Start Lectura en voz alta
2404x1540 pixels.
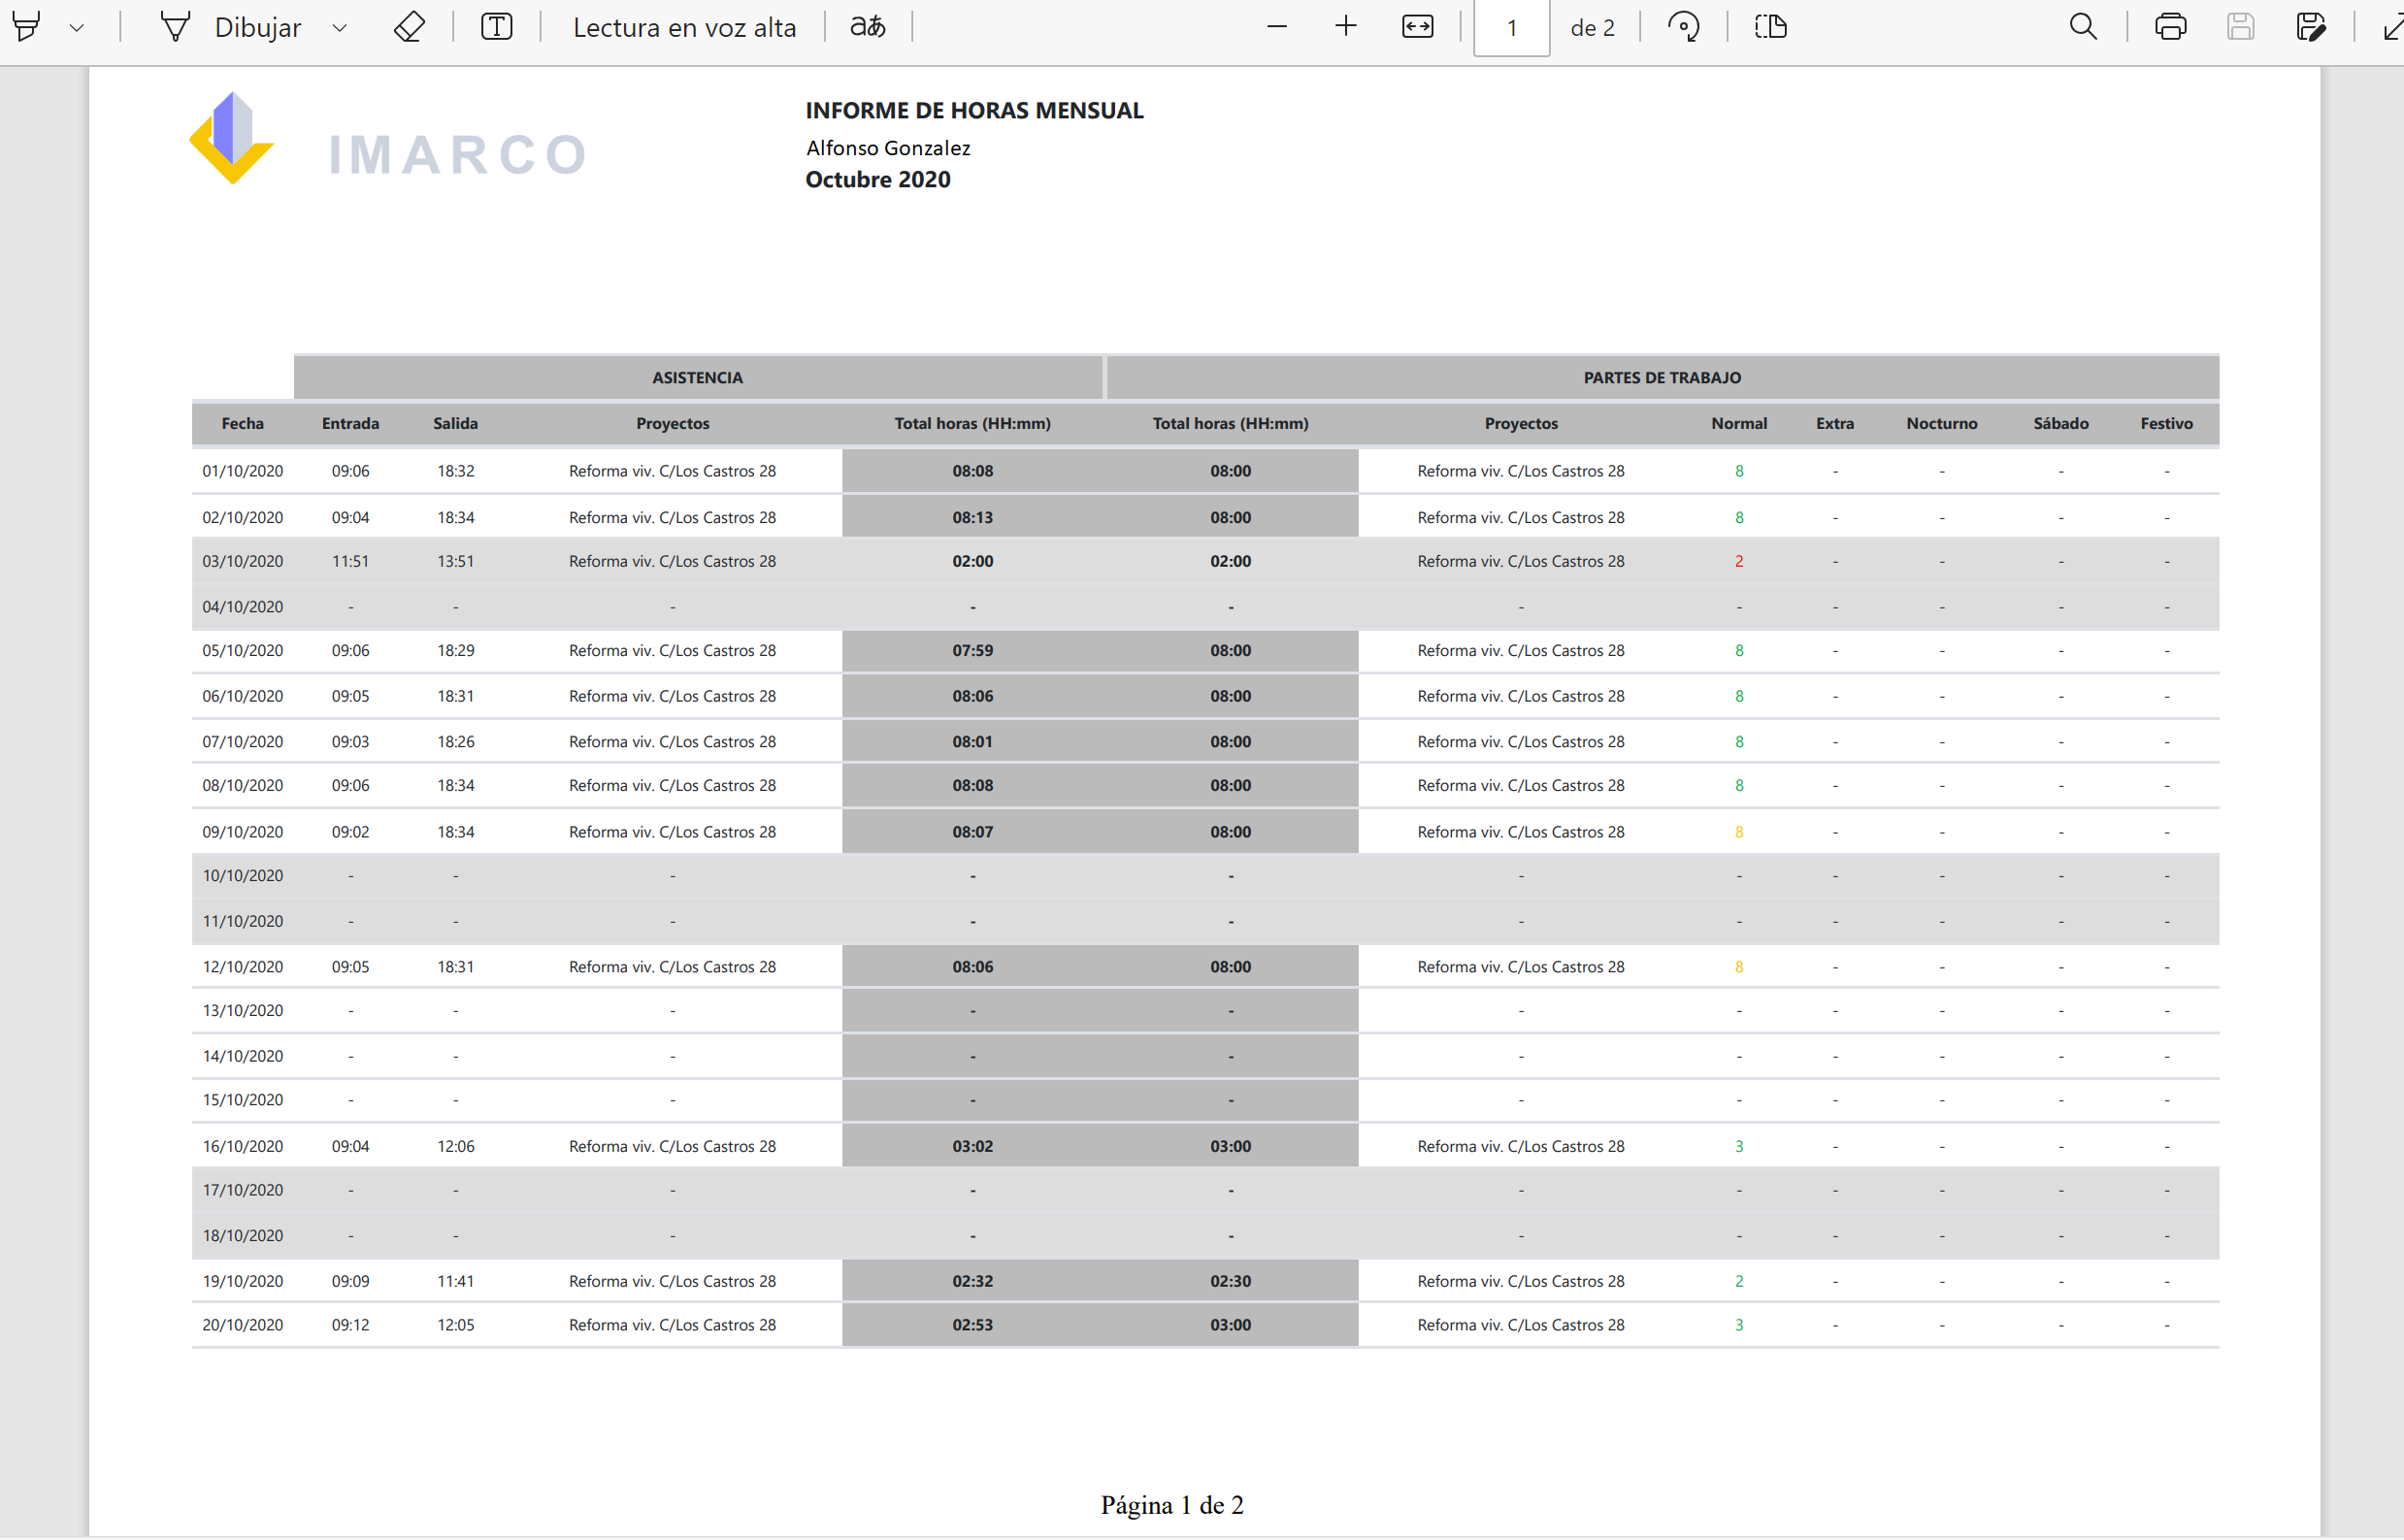pyautogui.click(x=684, y=27)
